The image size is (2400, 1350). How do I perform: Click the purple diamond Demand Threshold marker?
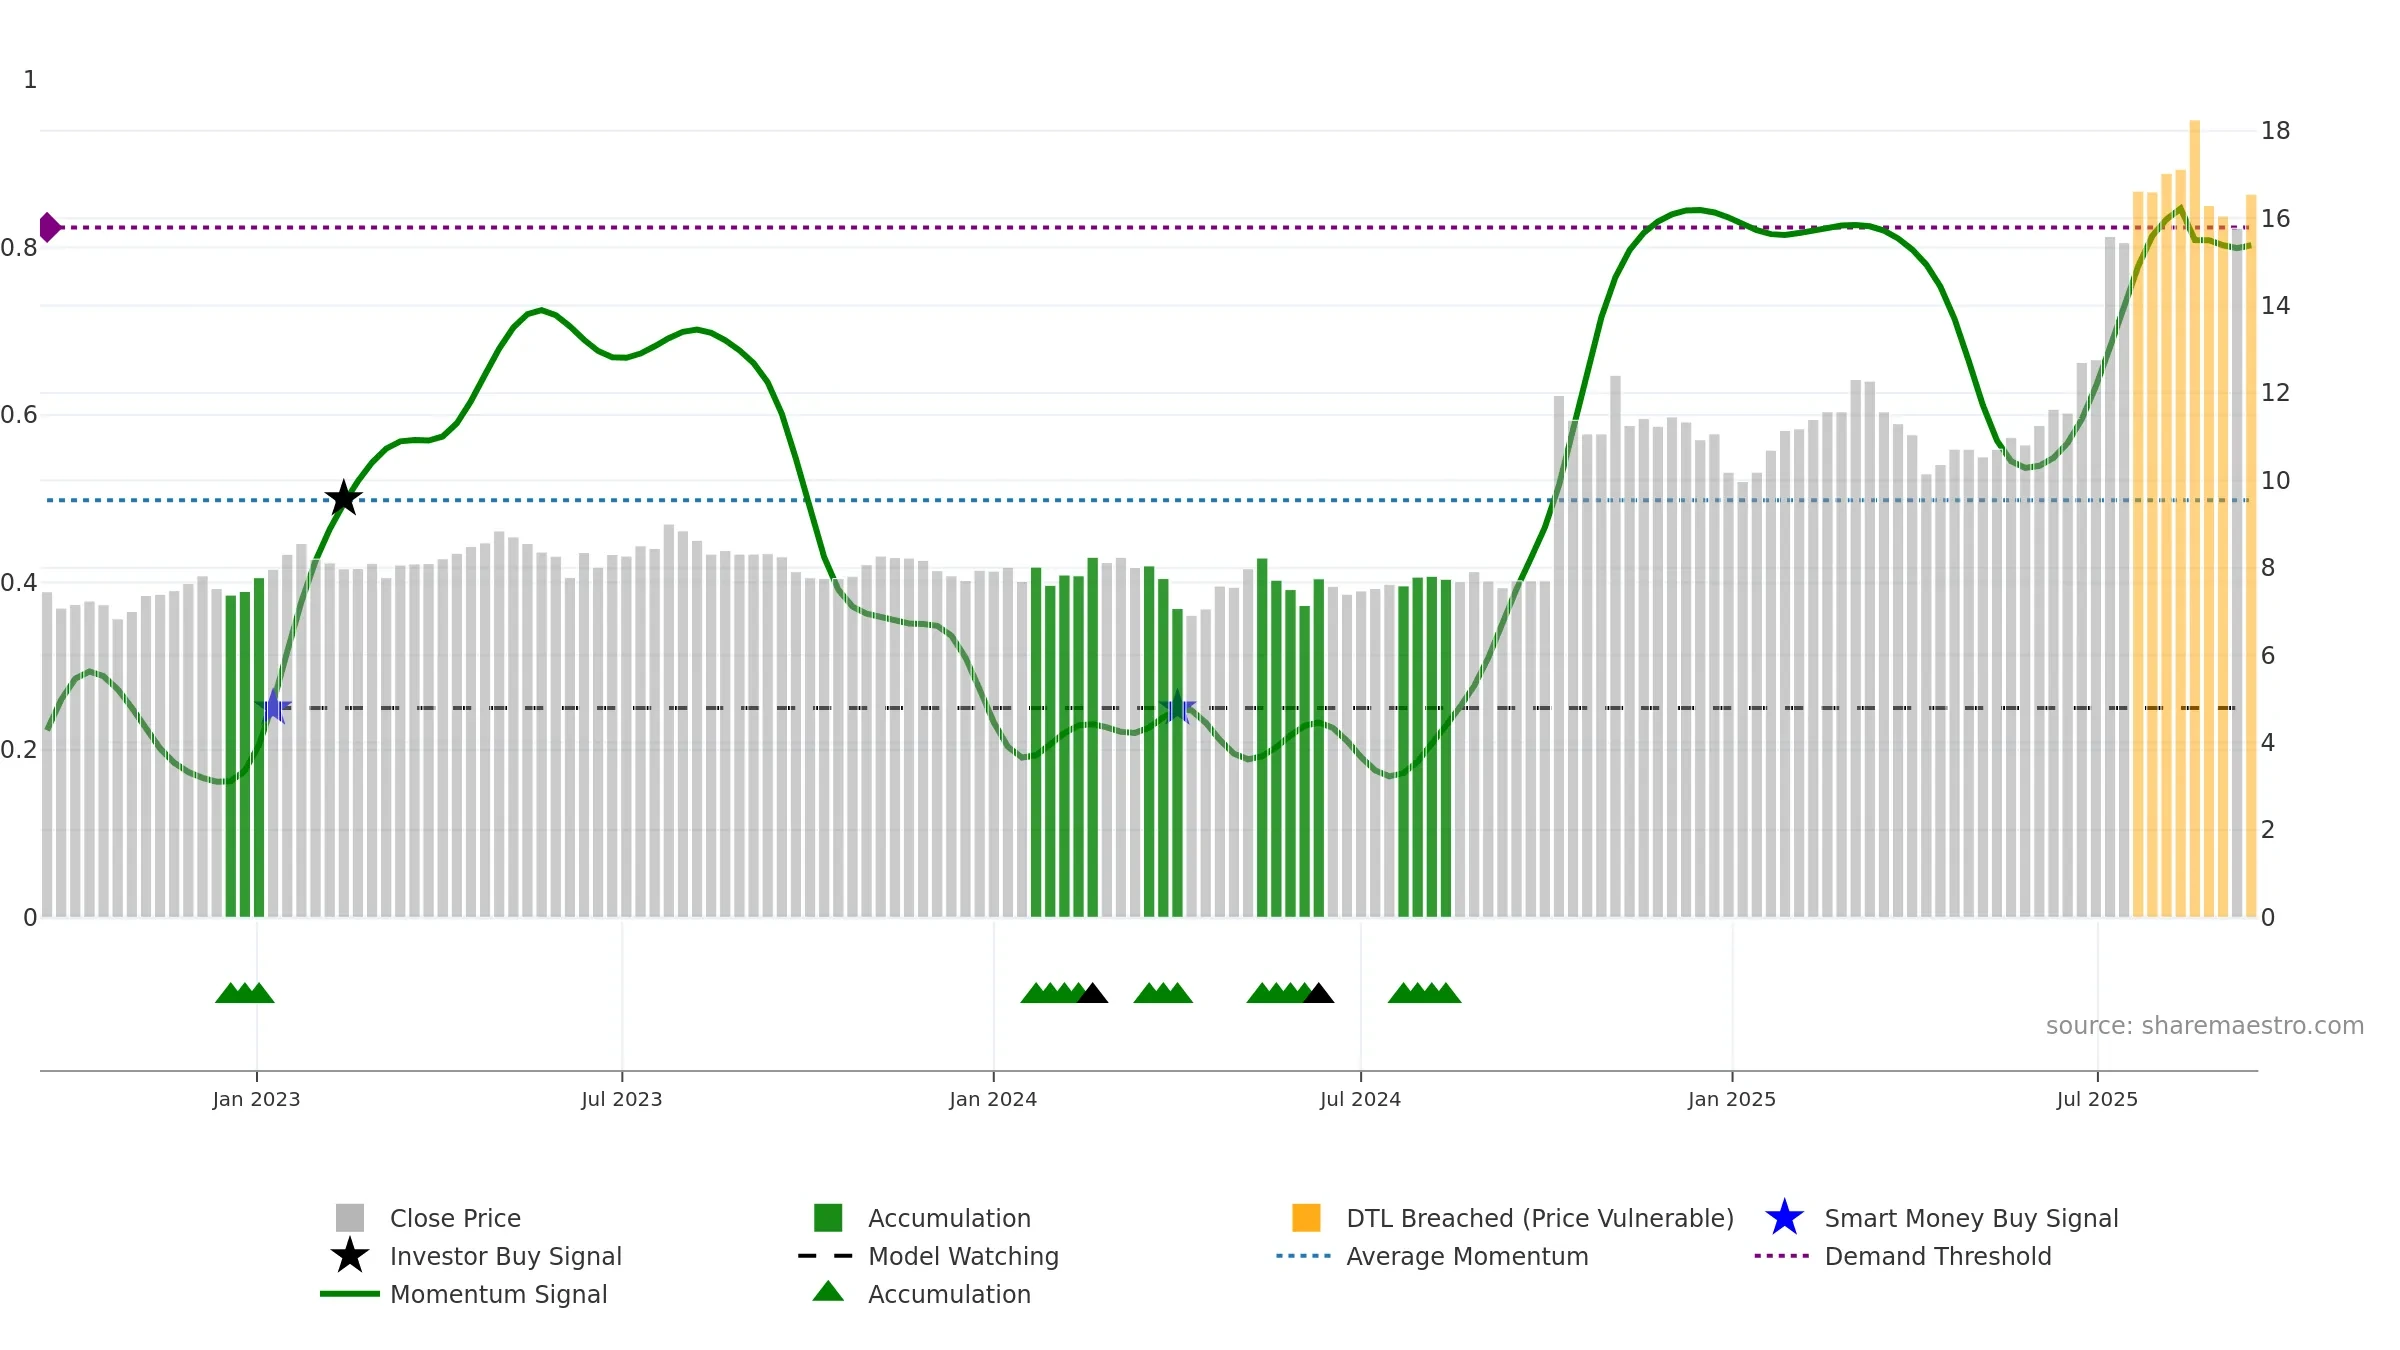click(48, 227)
